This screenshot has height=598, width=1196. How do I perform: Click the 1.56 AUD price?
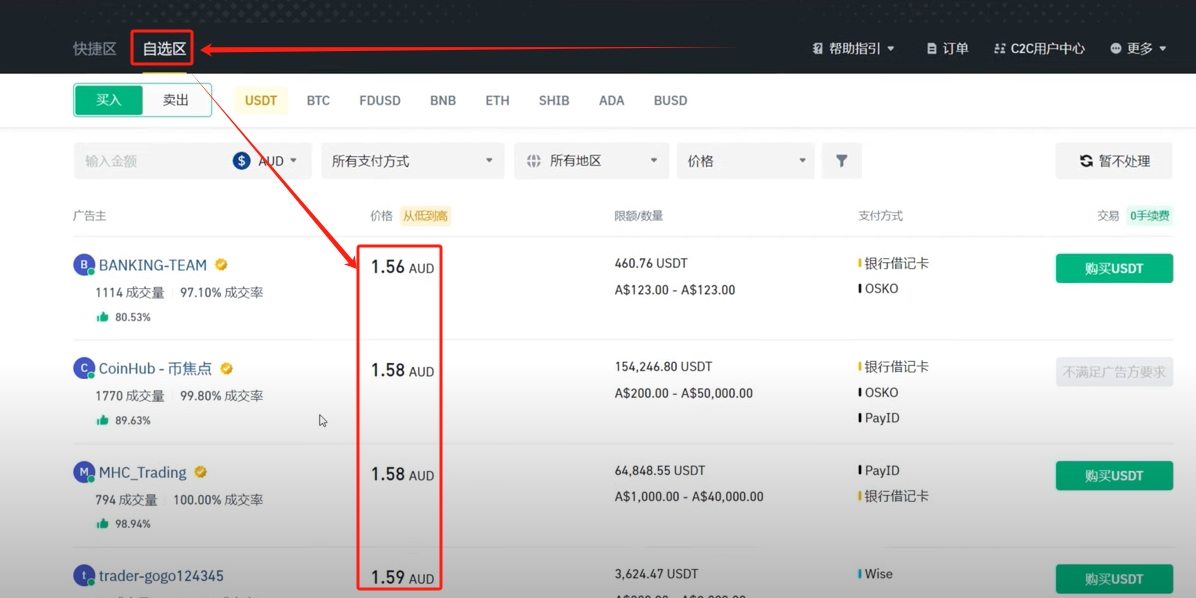pos(402,267)
